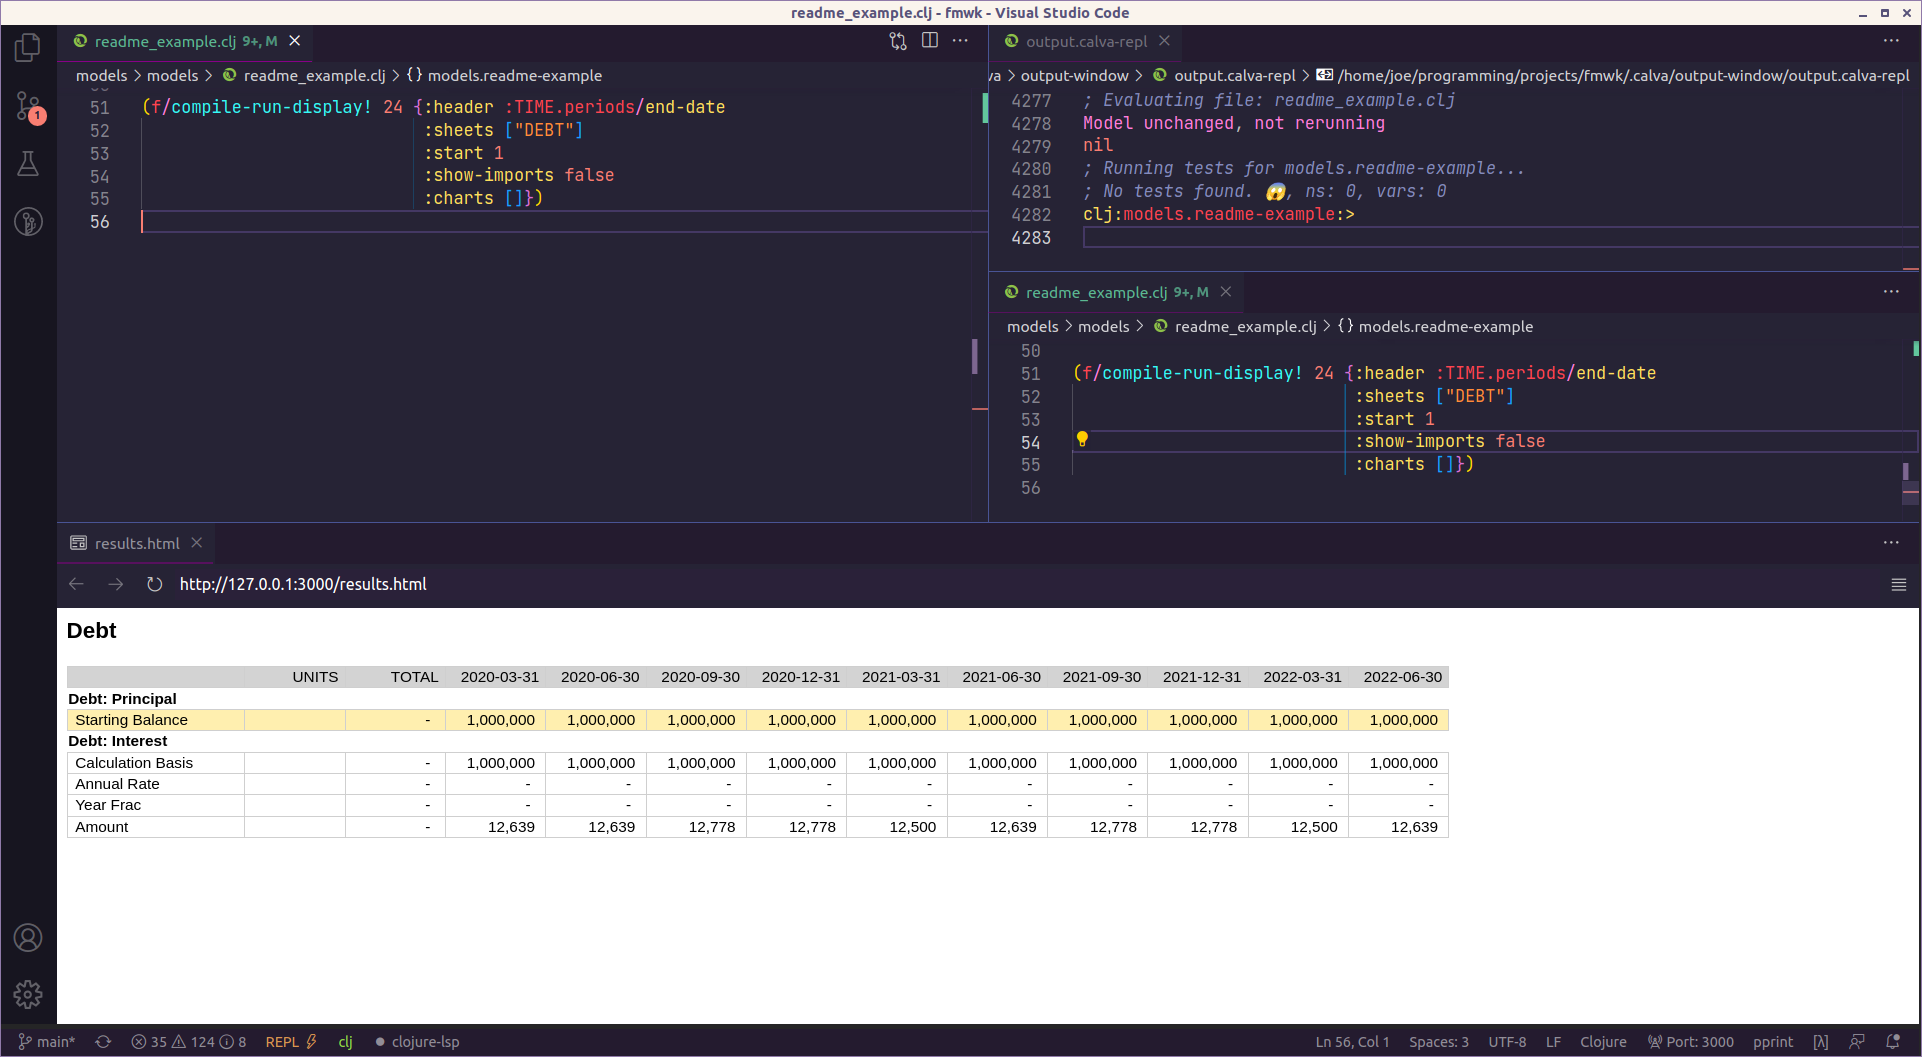Change end of line sequence LF

coord(1553,1042)
